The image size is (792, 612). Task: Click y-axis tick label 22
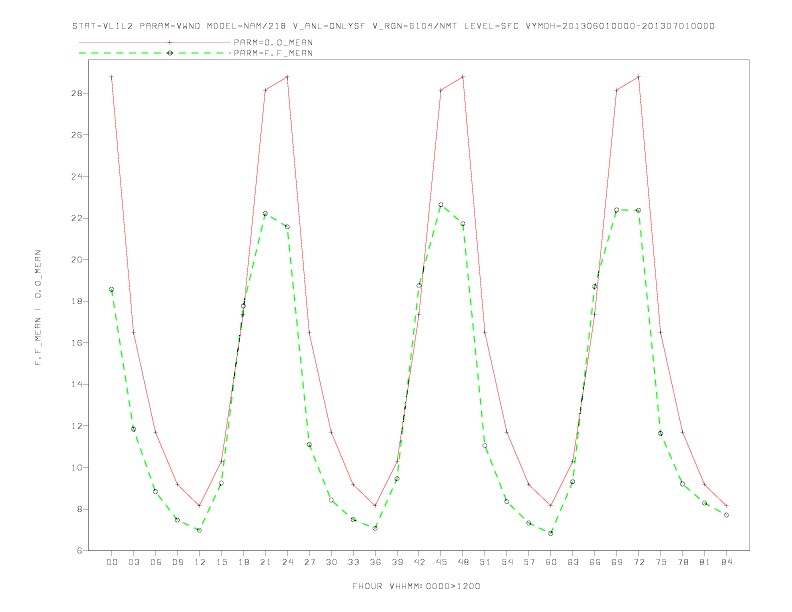click(x=77, y=218)
